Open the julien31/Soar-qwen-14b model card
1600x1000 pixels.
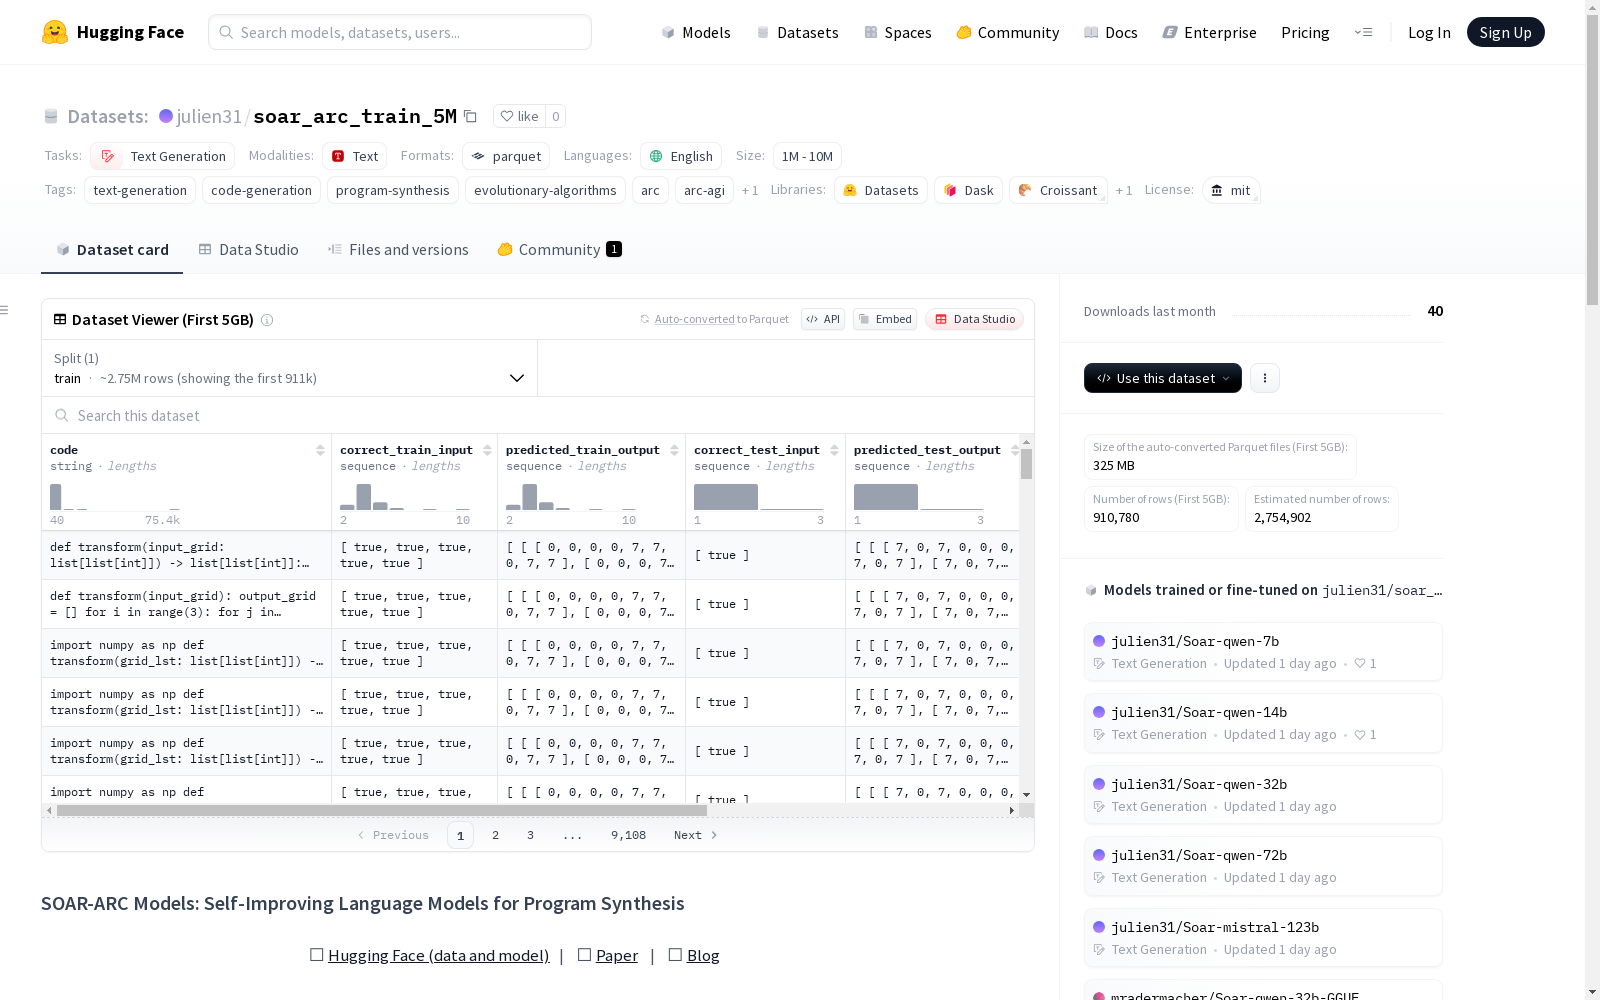[1263, 722]
